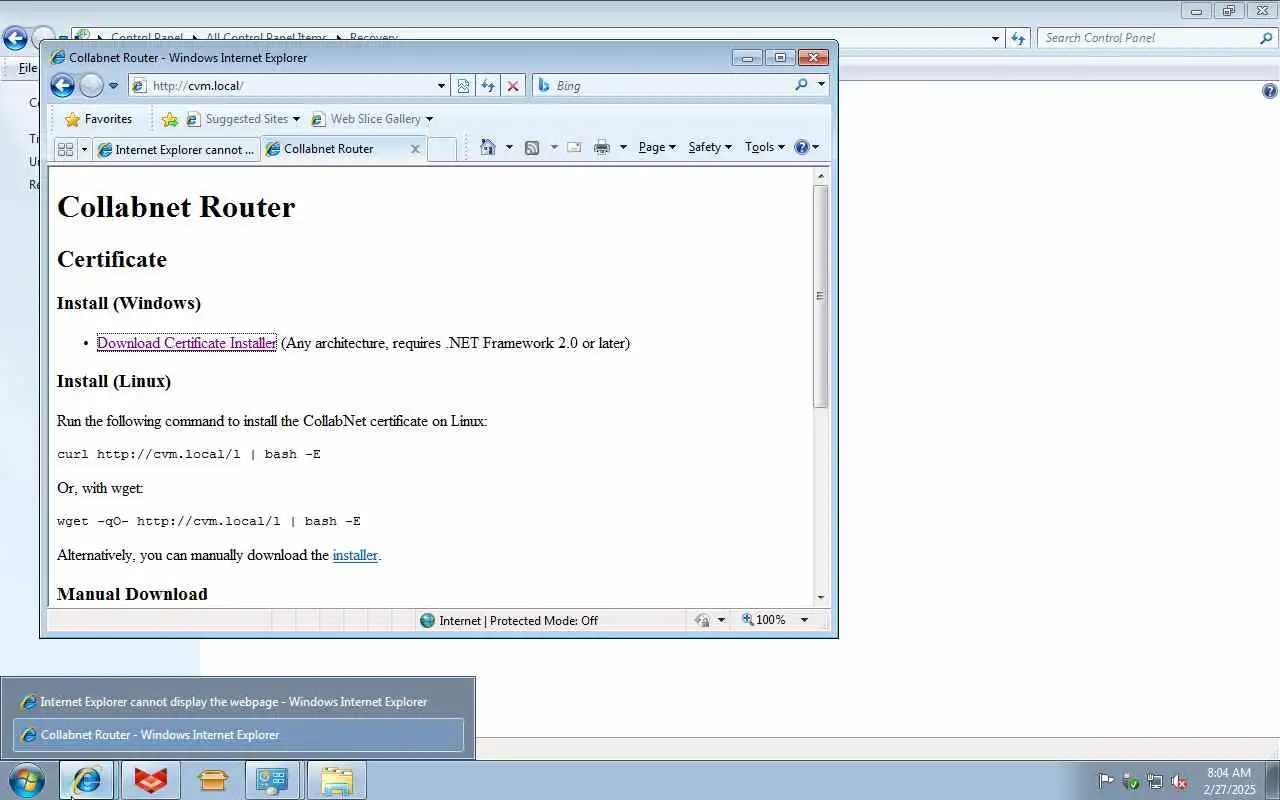Click page scrollbar down arrow
This screenshot has height=800, width=1280.
[x=821, y=597]
